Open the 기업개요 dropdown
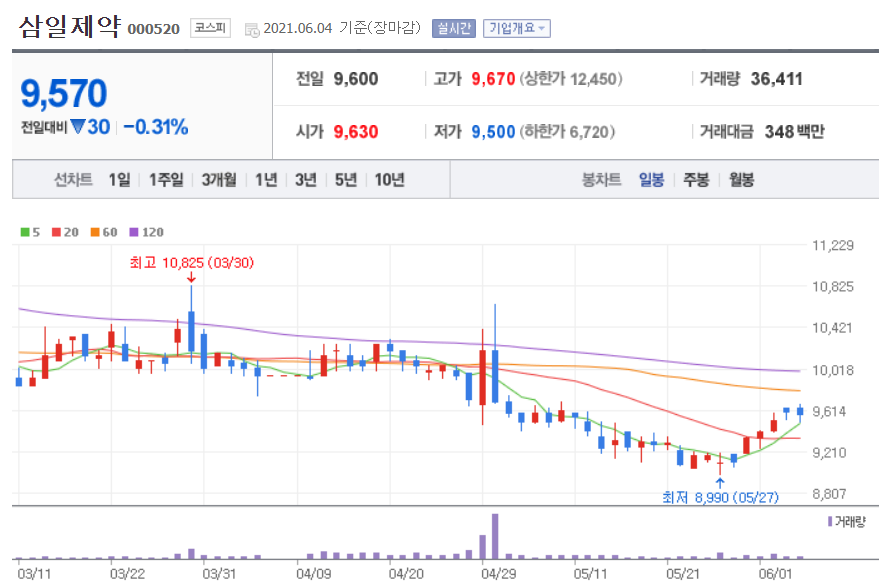879x588 pixels. [x=517, y=29]
